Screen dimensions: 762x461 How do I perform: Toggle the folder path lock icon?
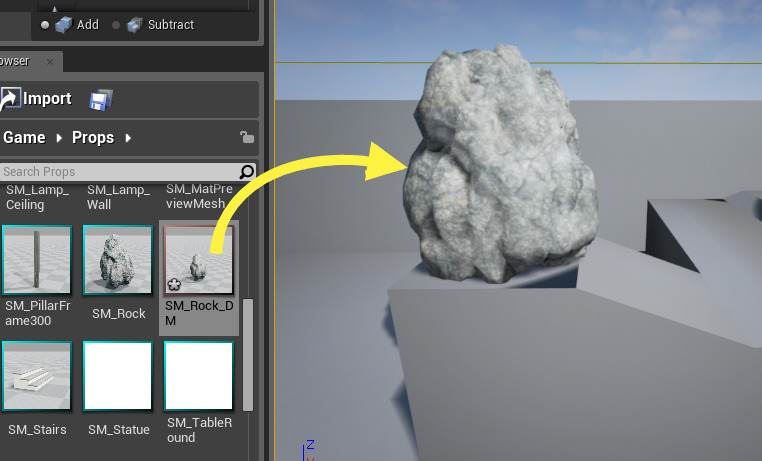click(x=247, y=137)
